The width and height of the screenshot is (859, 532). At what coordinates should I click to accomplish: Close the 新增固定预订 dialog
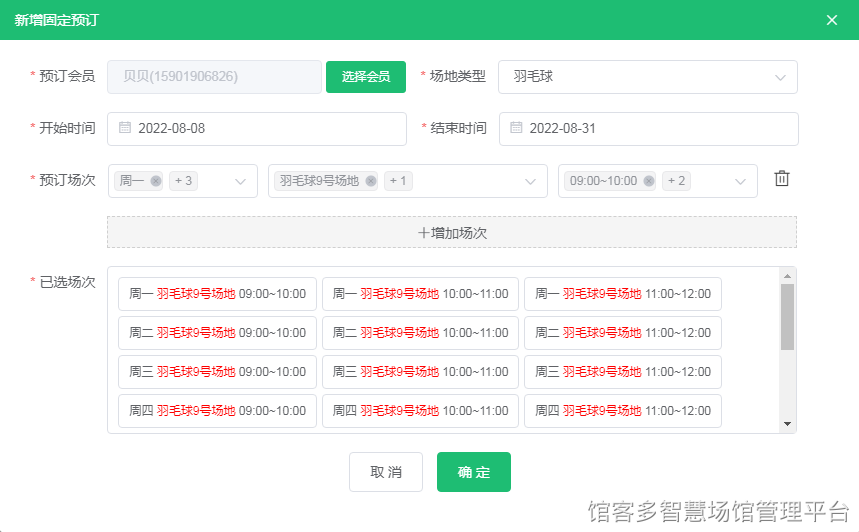tap(831, 20)
